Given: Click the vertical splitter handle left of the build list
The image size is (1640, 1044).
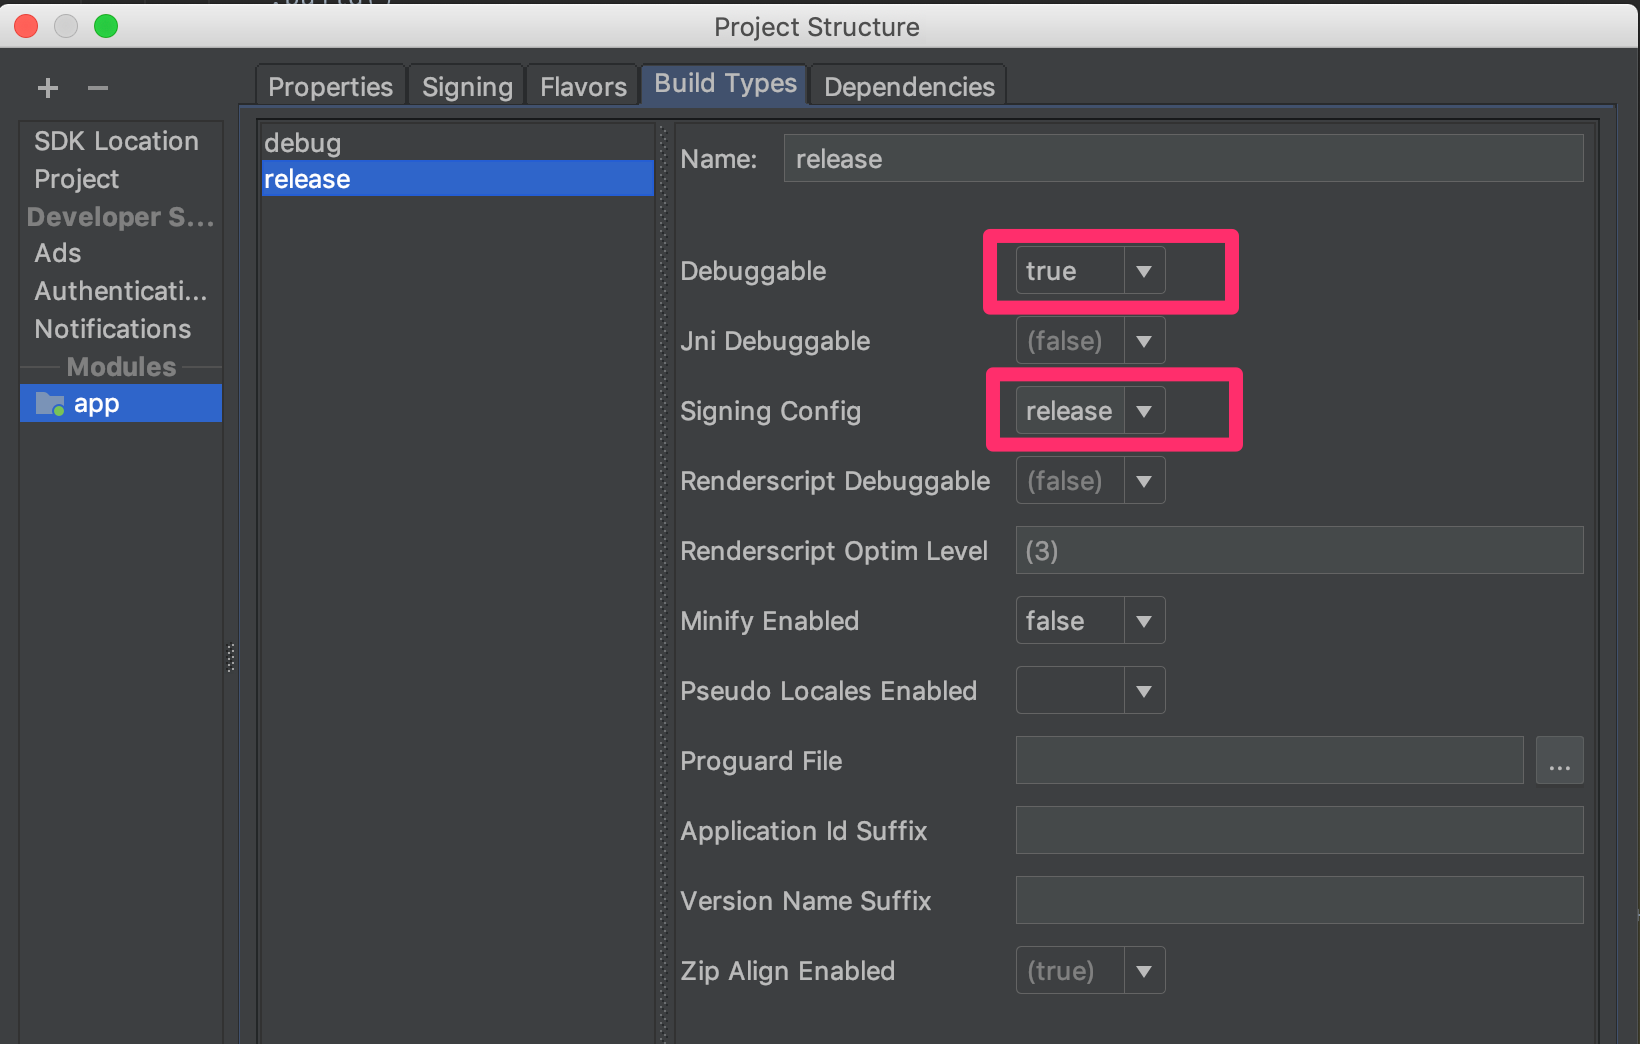Looking at the screenshot, I should pyautogui.click(x=231, y=657).
